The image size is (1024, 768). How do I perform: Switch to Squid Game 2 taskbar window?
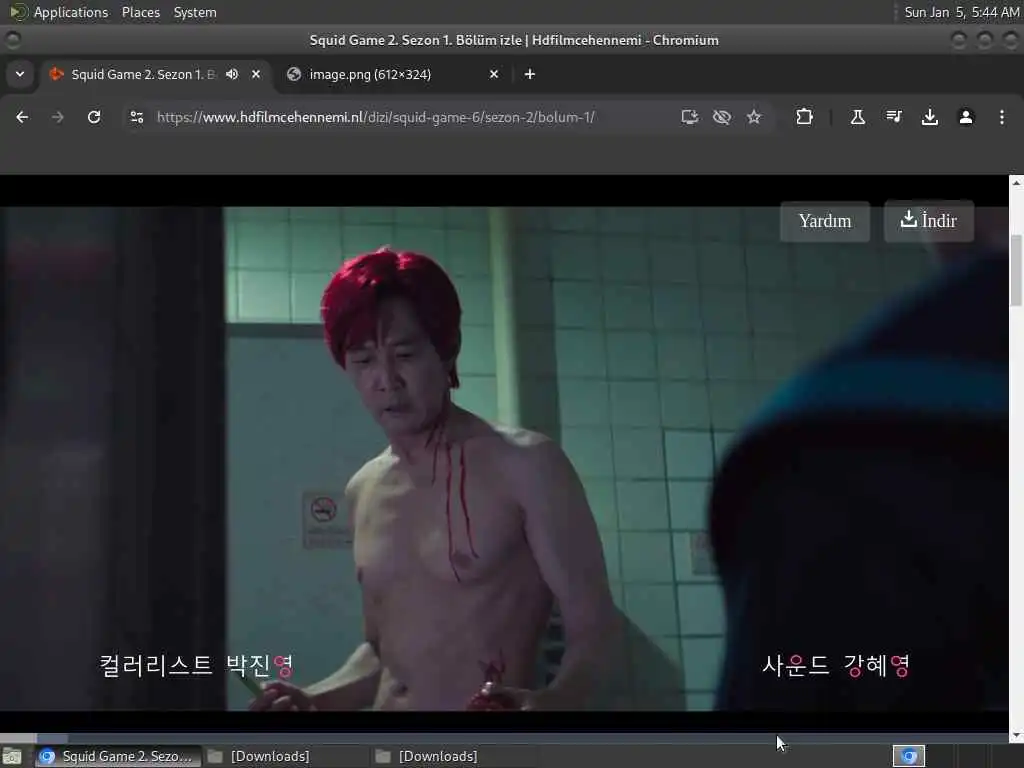point(118,756)
